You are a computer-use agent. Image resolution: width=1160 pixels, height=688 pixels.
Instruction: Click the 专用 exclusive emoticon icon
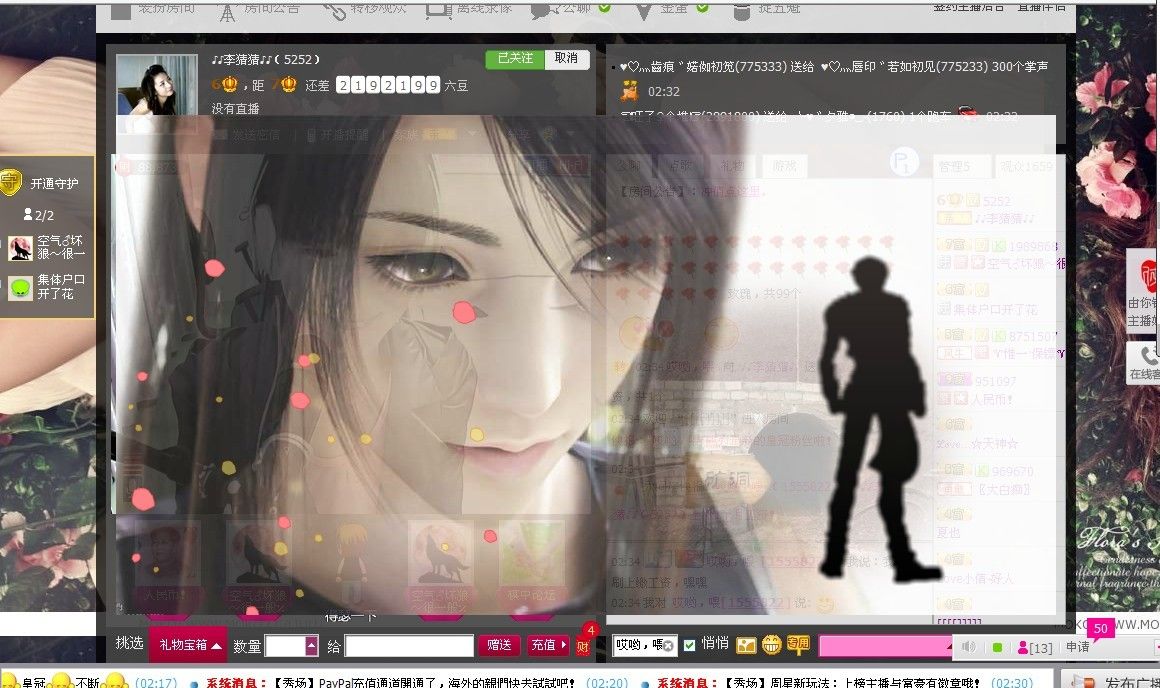798,645
